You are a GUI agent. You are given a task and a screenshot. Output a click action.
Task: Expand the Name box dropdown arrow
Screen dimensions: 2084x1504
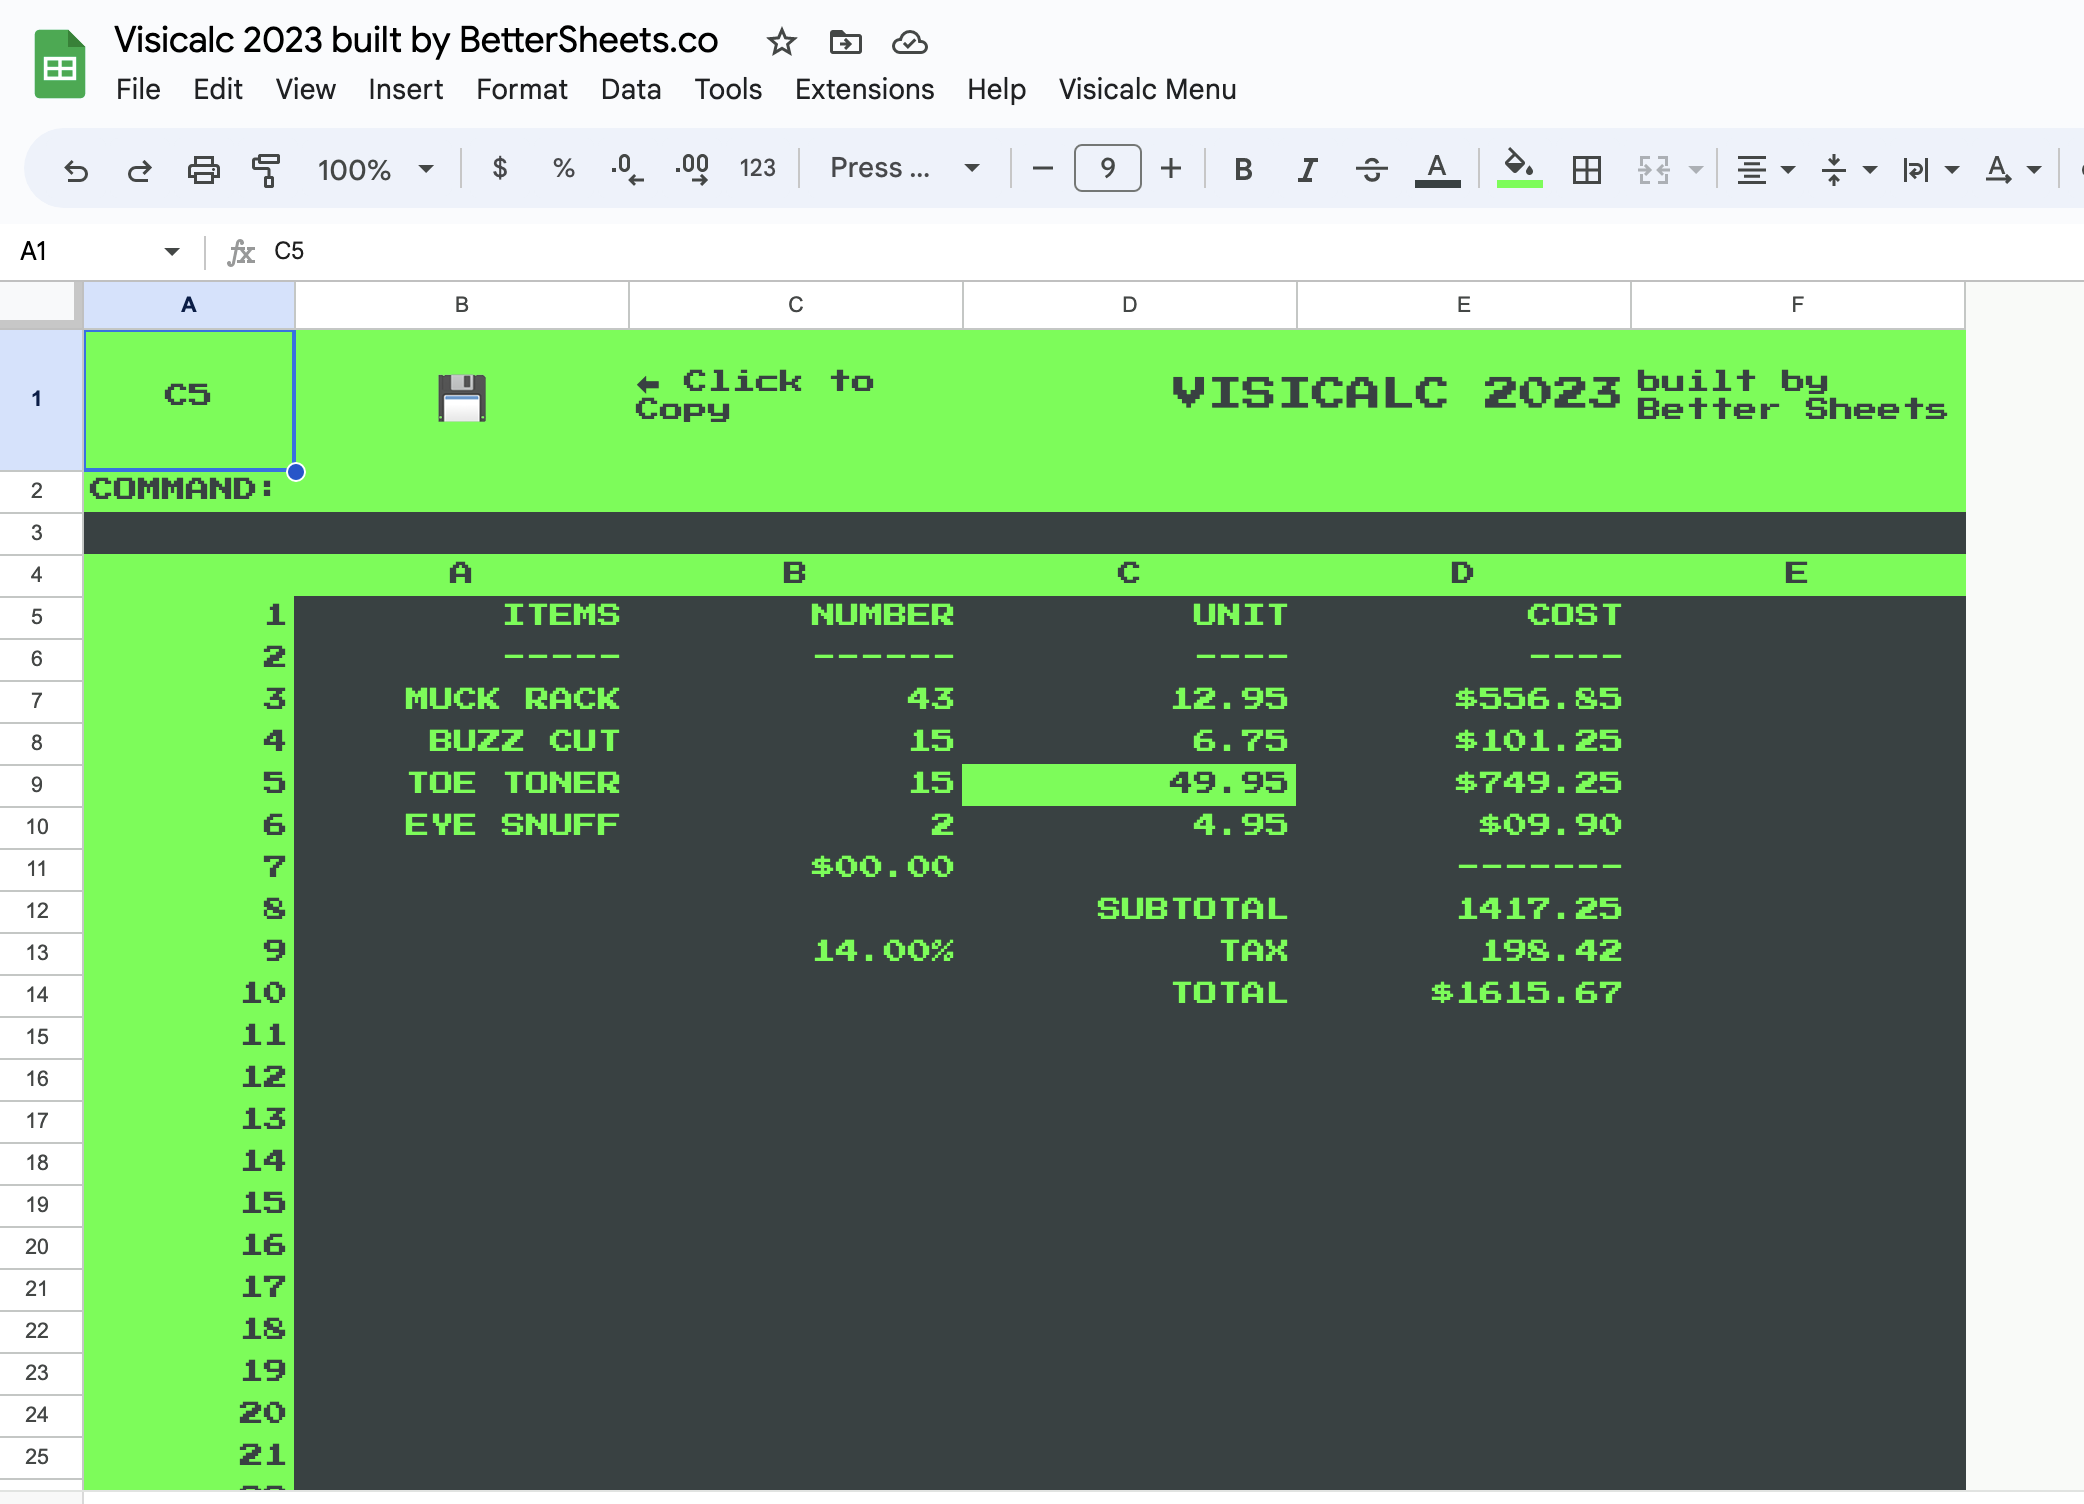tap(172, 251)
